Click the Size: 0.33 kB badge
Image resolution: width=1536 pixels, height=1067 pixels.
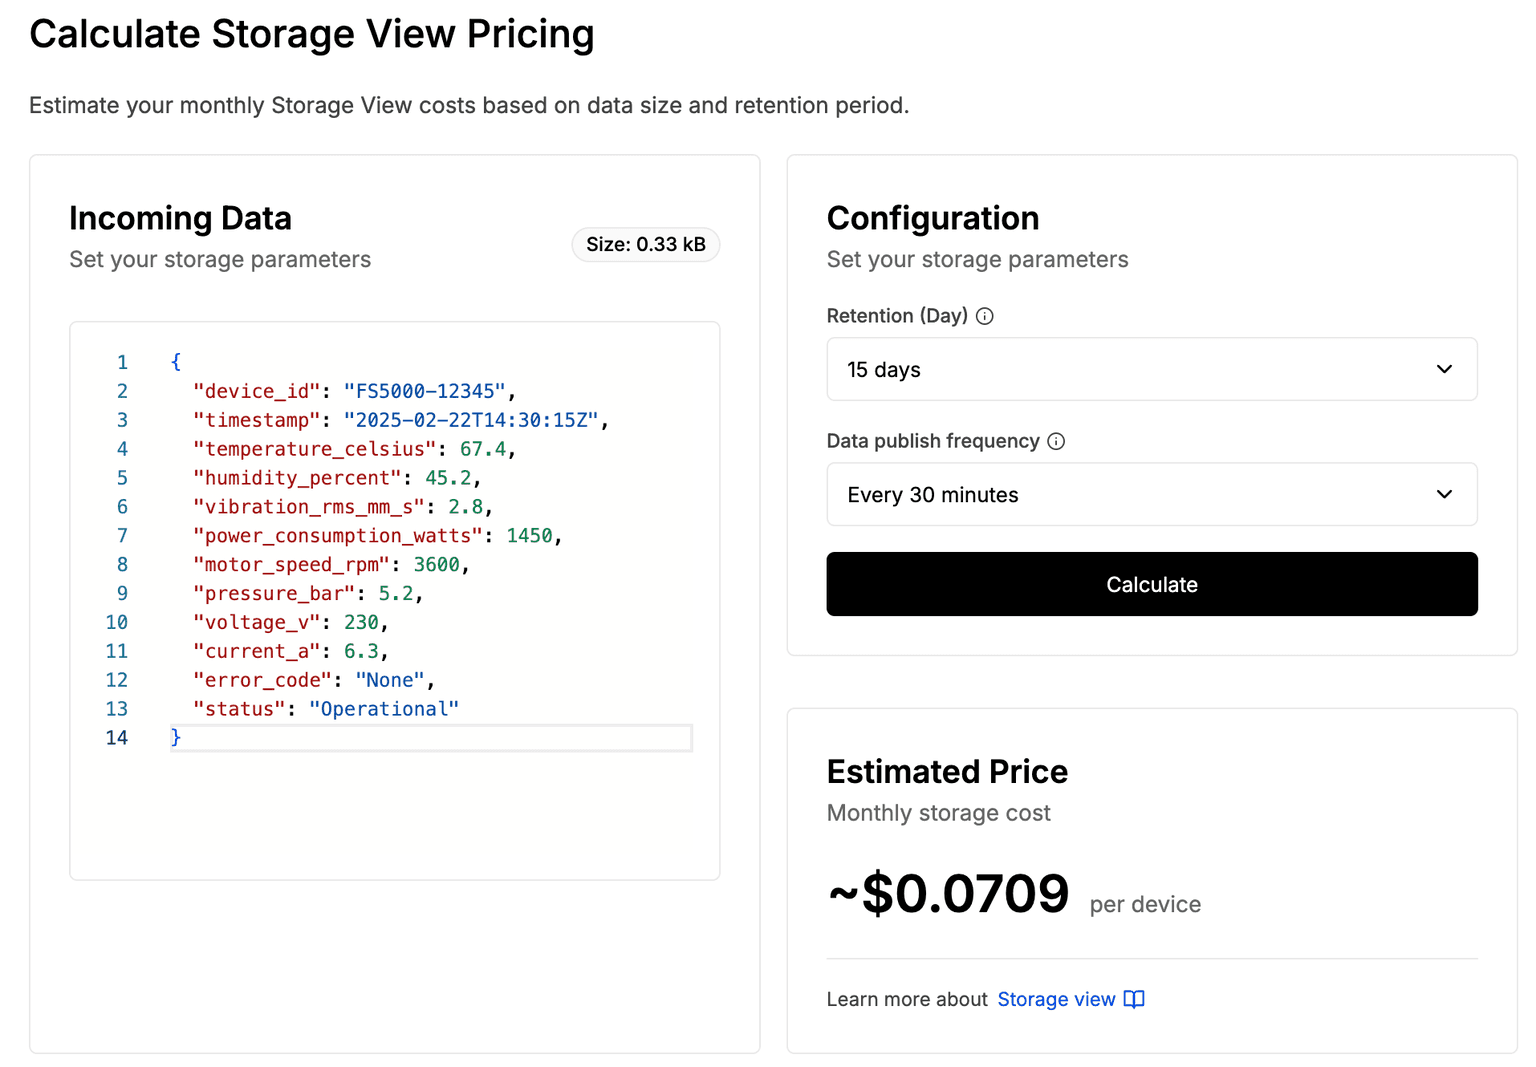coord(646,244)
